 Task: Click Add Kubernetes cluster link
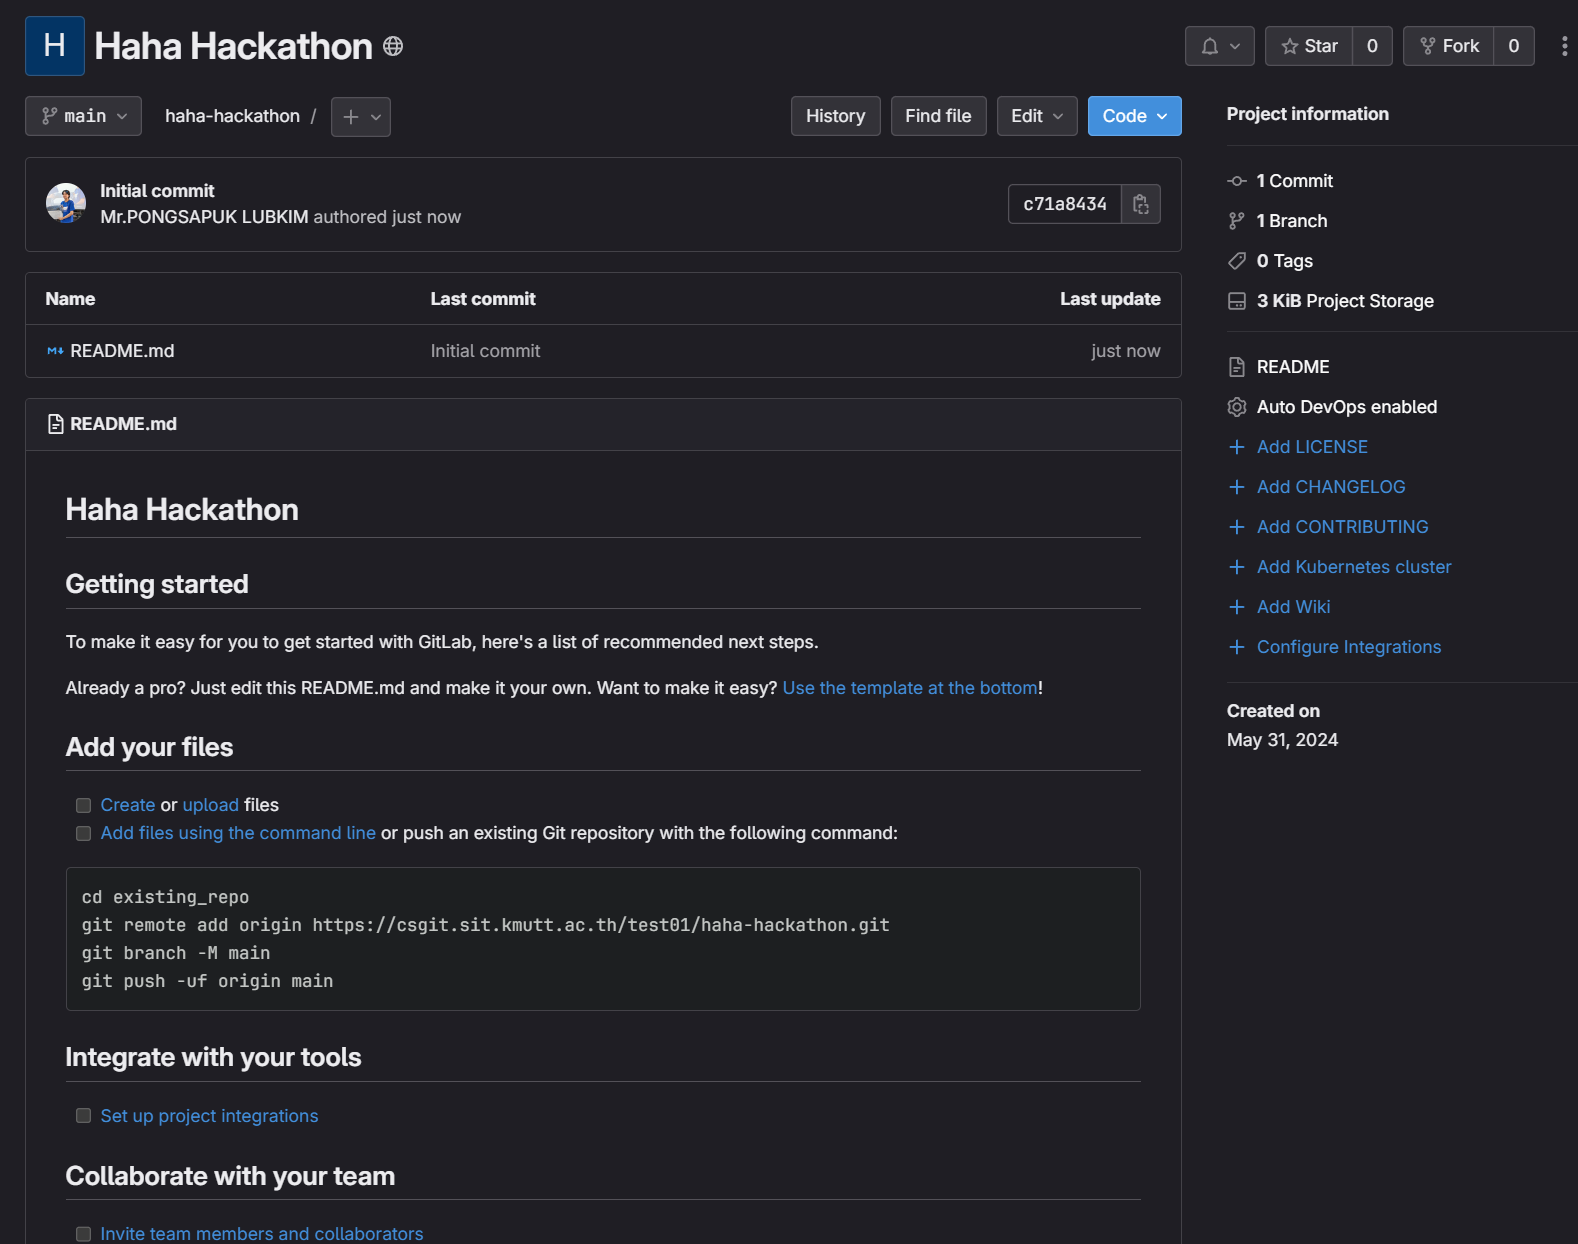pos(1354,567)
